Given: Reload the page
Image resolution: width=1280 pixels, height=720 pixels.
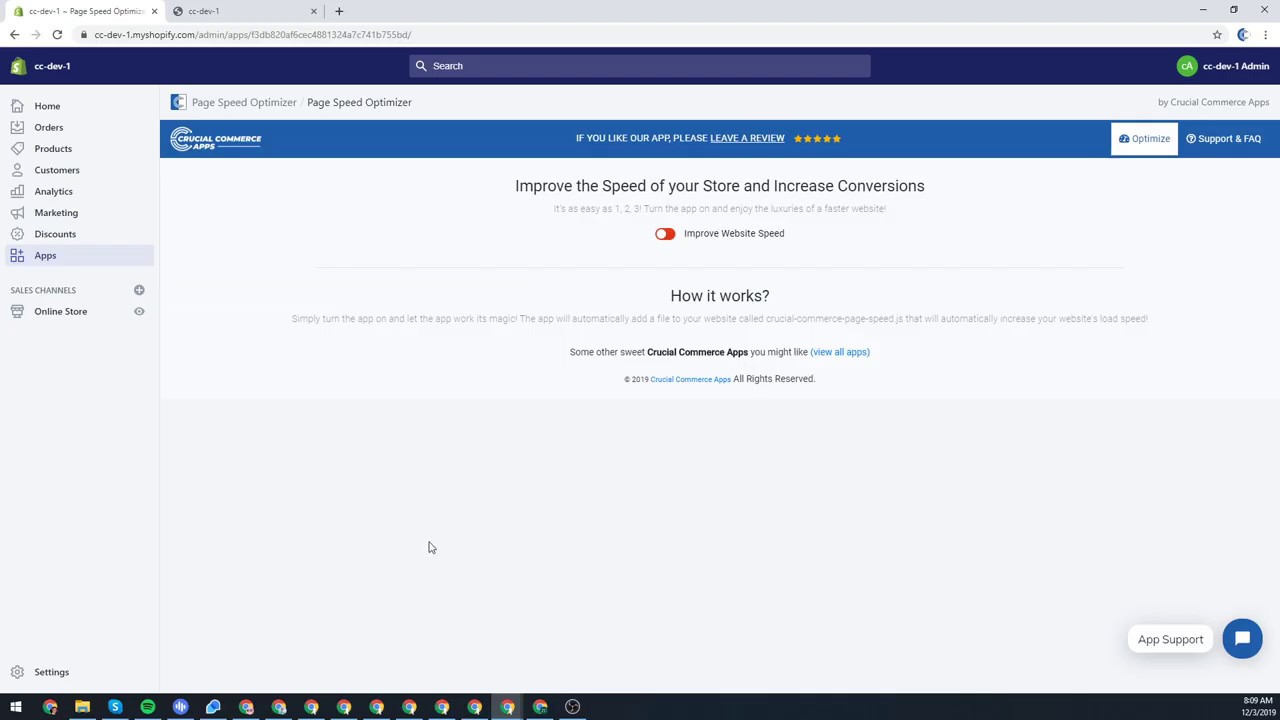Looking at the screenshot, I should pos(57,35).
